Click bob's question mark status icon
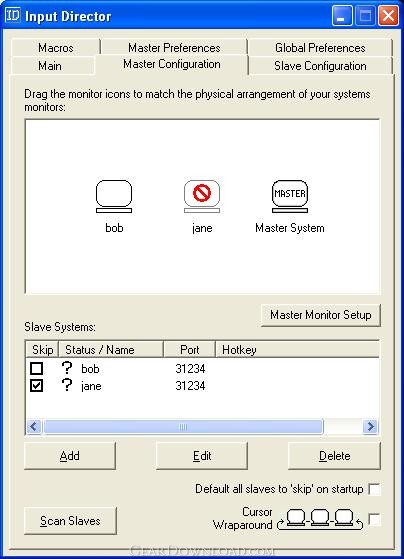Screen dimensions: 404x559 click(x=67, y=368)
